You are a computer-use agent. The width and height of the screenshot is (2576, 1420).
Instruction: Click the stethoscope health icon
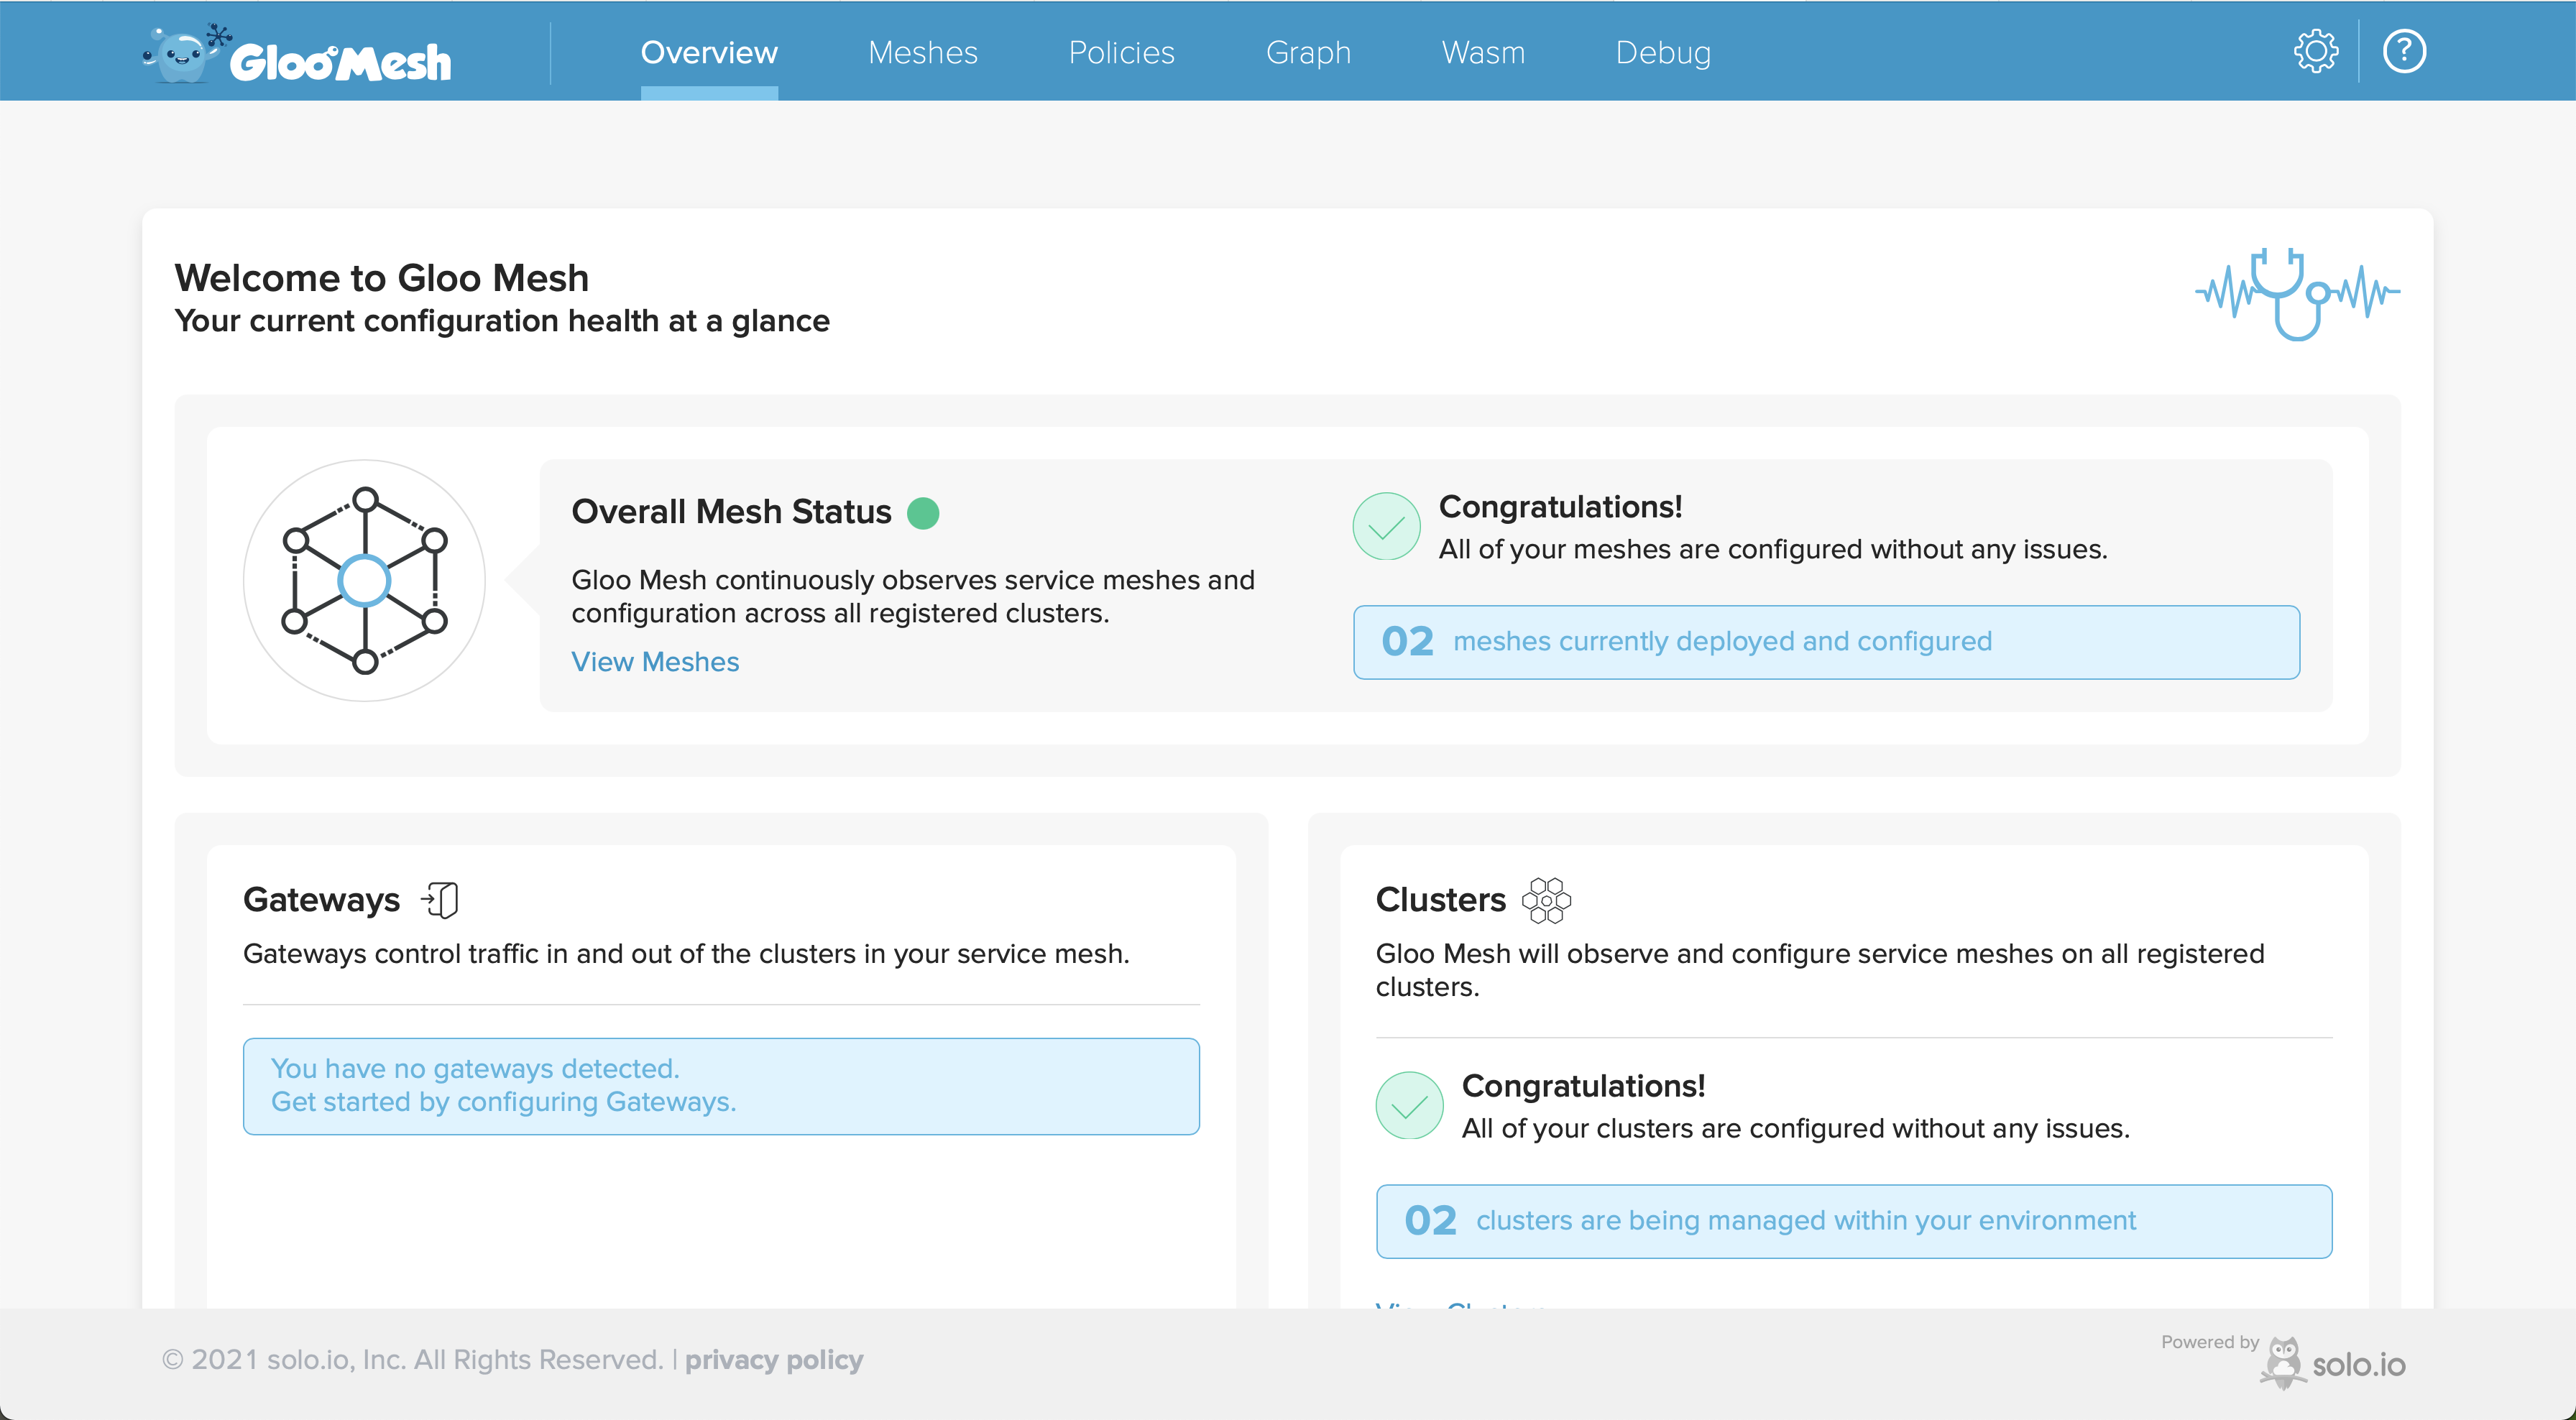click(2297, 294)
